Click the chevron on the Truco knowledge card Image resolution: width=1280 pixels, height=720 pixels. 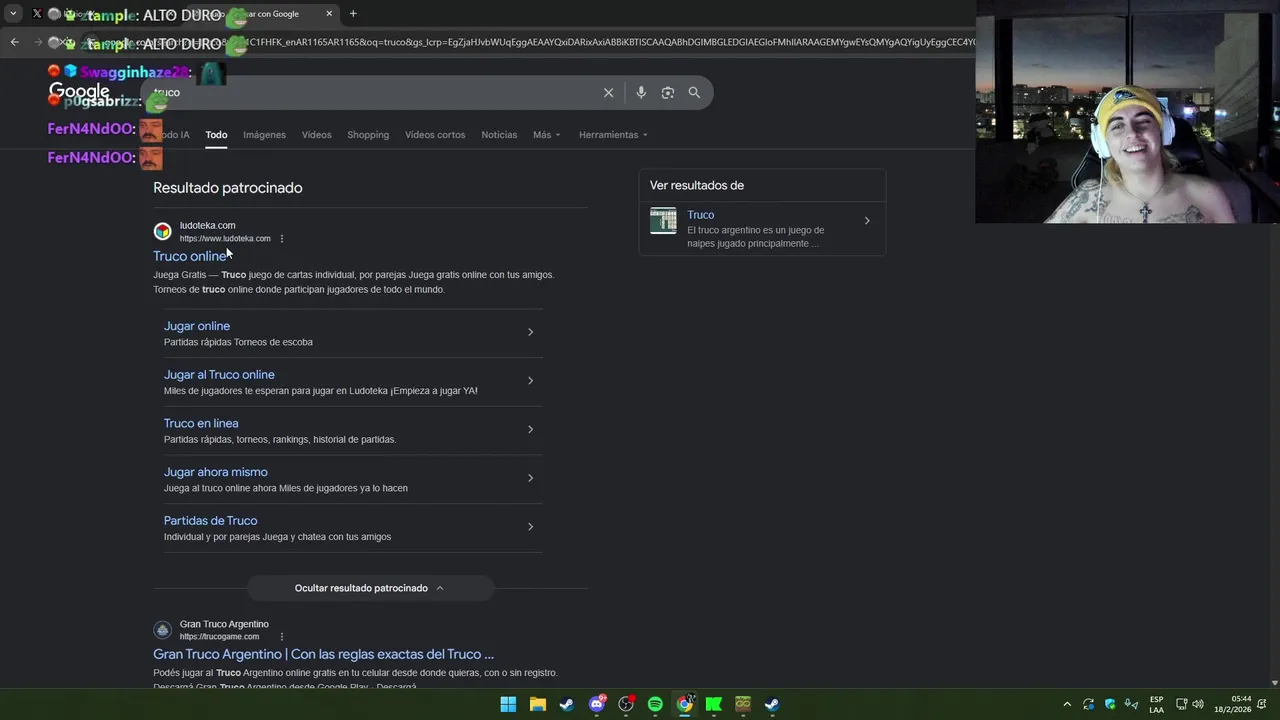tap(867, 221)
